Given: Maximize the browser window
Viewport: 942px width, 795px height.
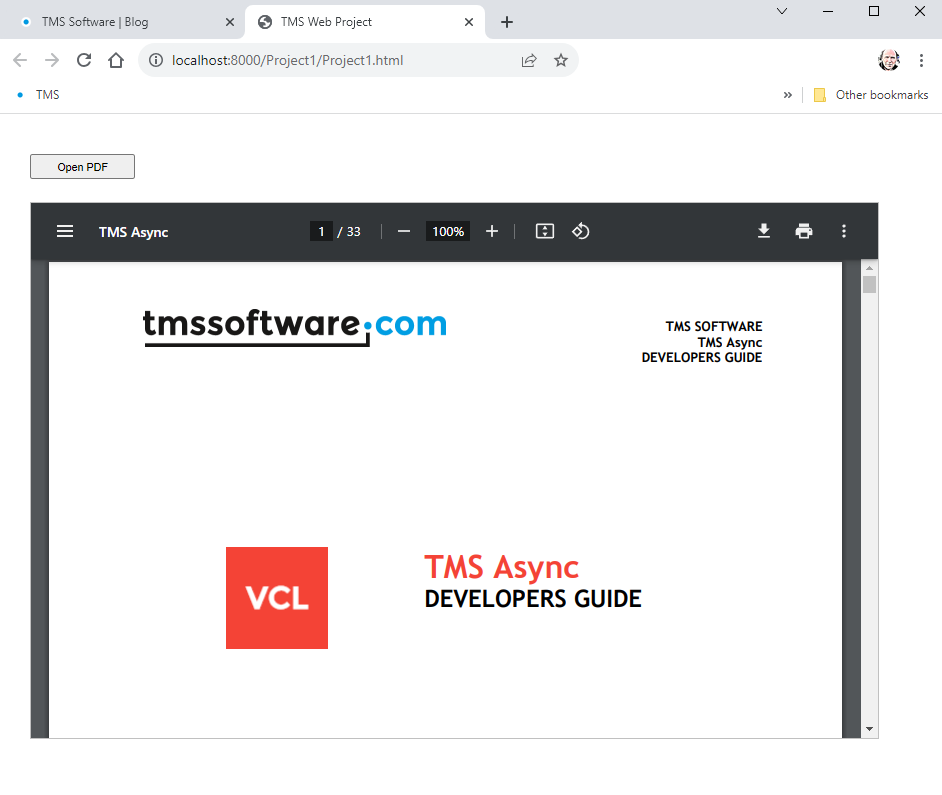Looking at the screenshot, I should click(874, 11).
